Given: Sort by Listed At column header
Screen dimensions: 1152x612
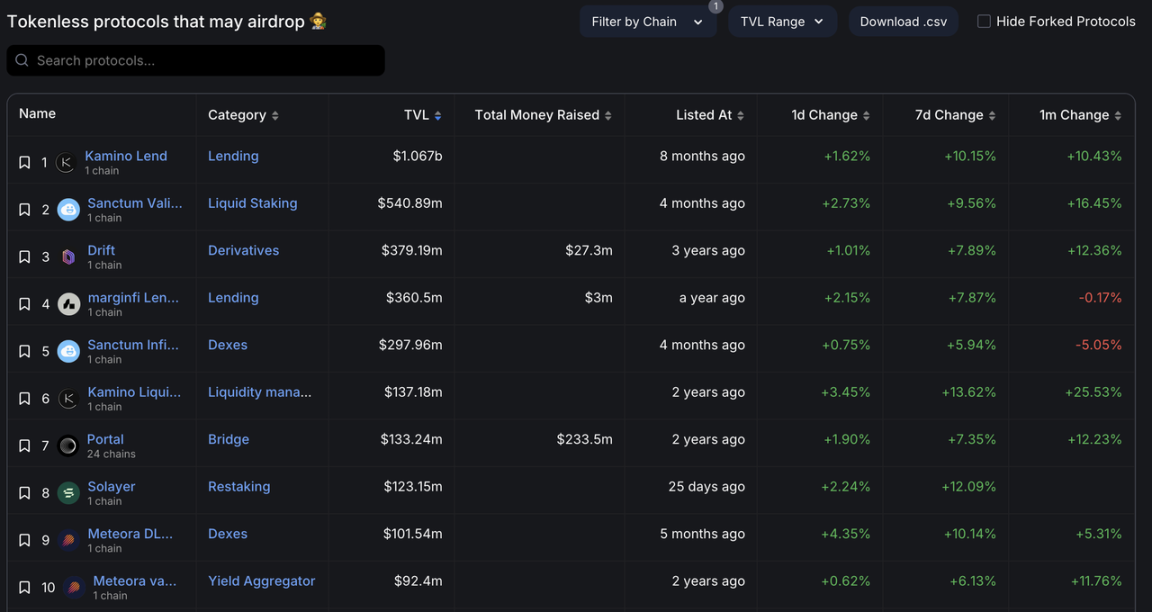Looking at the screenshot, I should (709, 115).
